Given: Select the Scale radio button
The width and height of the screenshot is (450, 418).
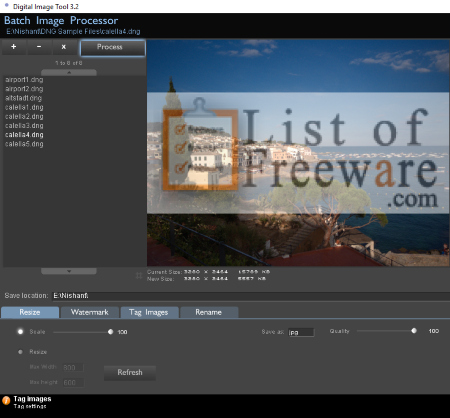Looking at the screenshot, I should pyautogui.click(x=20, y=332).
